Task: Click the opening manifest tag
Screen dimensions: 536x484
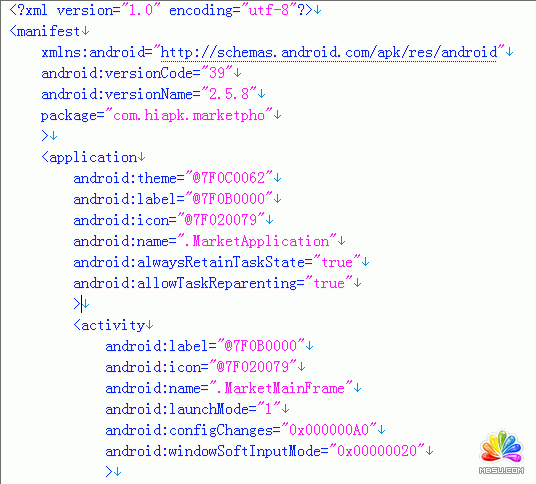Action: tap(45, 31)
